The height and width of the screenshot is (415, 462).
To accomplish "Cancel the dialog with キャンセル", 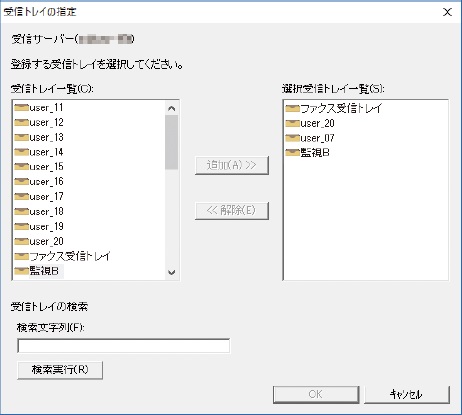I will click(407, 394).
